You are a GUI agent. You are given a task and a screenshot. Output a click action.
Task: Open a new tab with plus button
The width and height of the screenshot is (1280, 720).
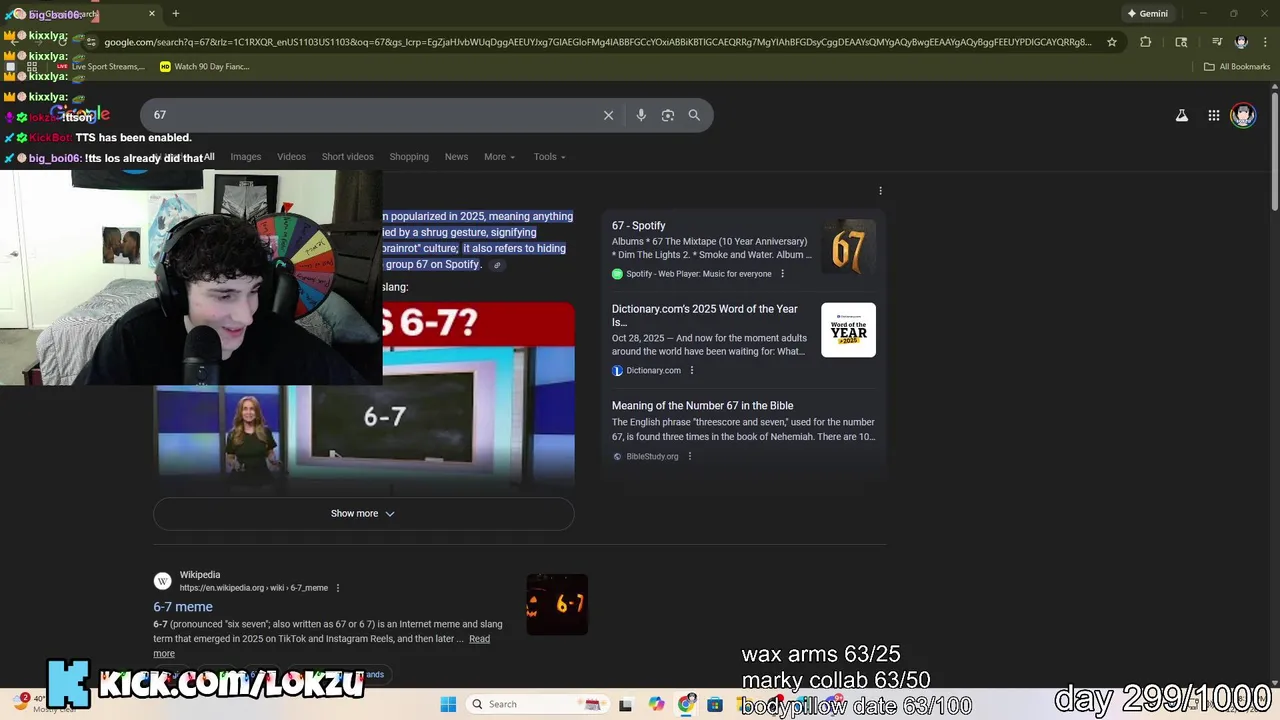click(176, 13)
